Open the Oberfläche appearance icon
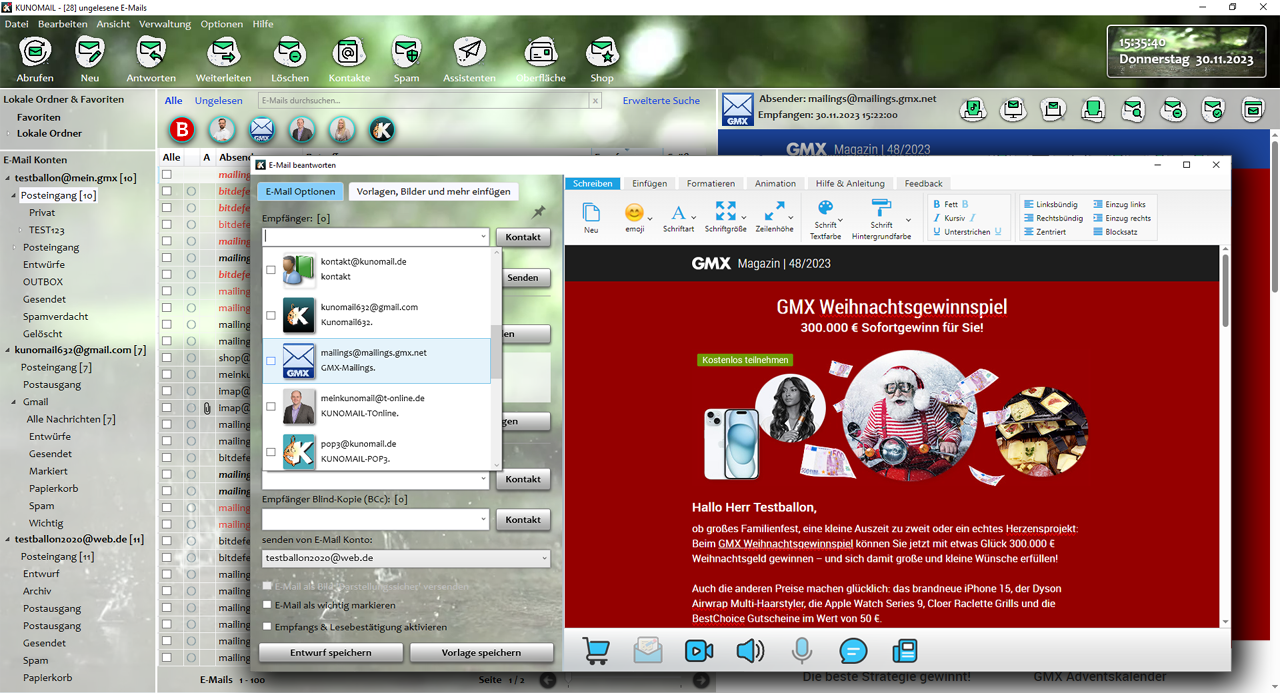 (x=541, y=51)
